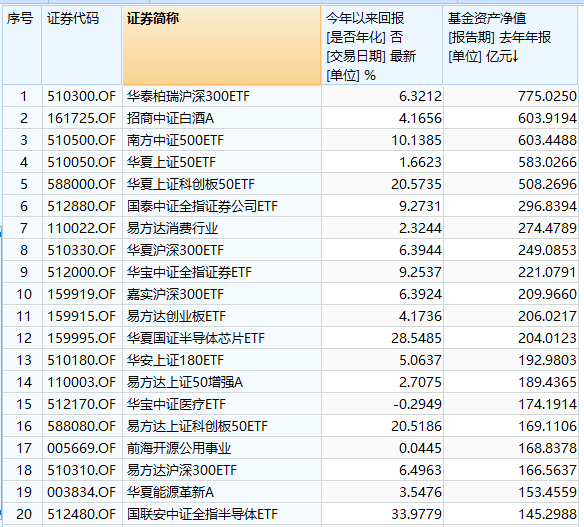This screenshot has height=527, width=584.
Task: Select fund name 华泰柏瑞沪深300ETF
Action: (188, 96)
